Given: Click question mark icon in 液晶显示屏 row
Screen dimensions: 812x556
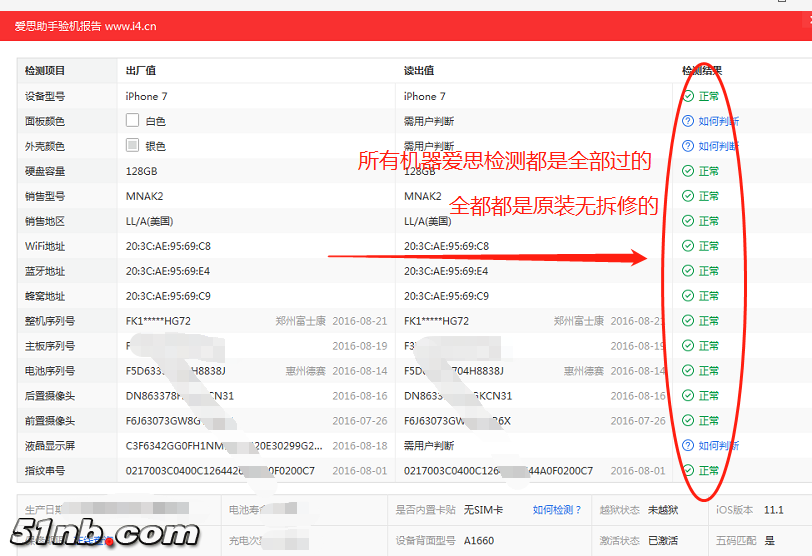Looking at the screenshot, I should [x=688, y=445].
